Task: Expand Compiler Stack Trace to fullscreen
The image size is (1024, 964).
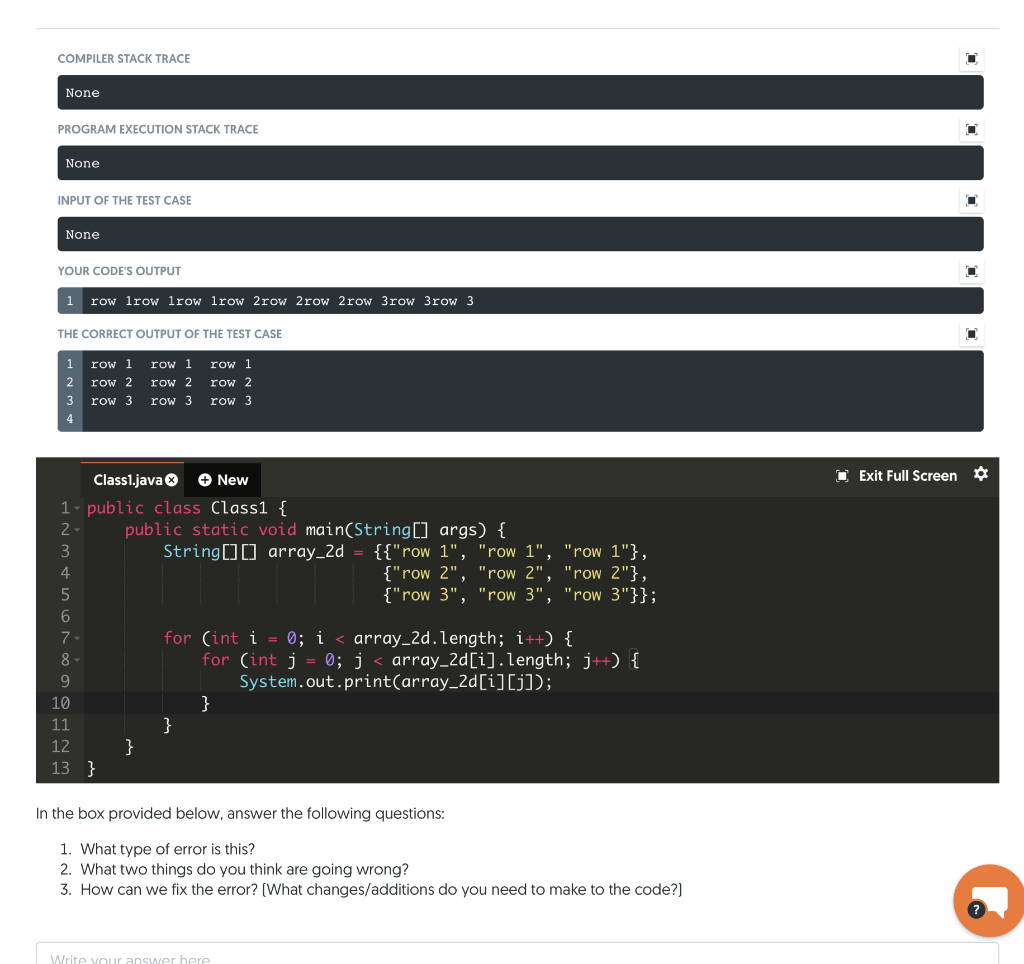Action: point(971,59)
